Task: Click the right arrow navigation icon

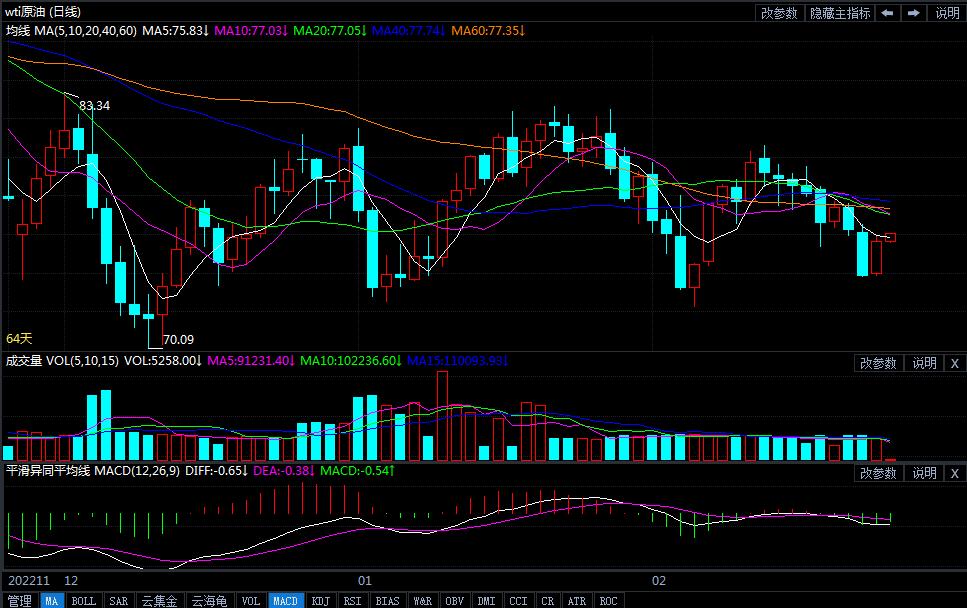Action: coord(913,13)
